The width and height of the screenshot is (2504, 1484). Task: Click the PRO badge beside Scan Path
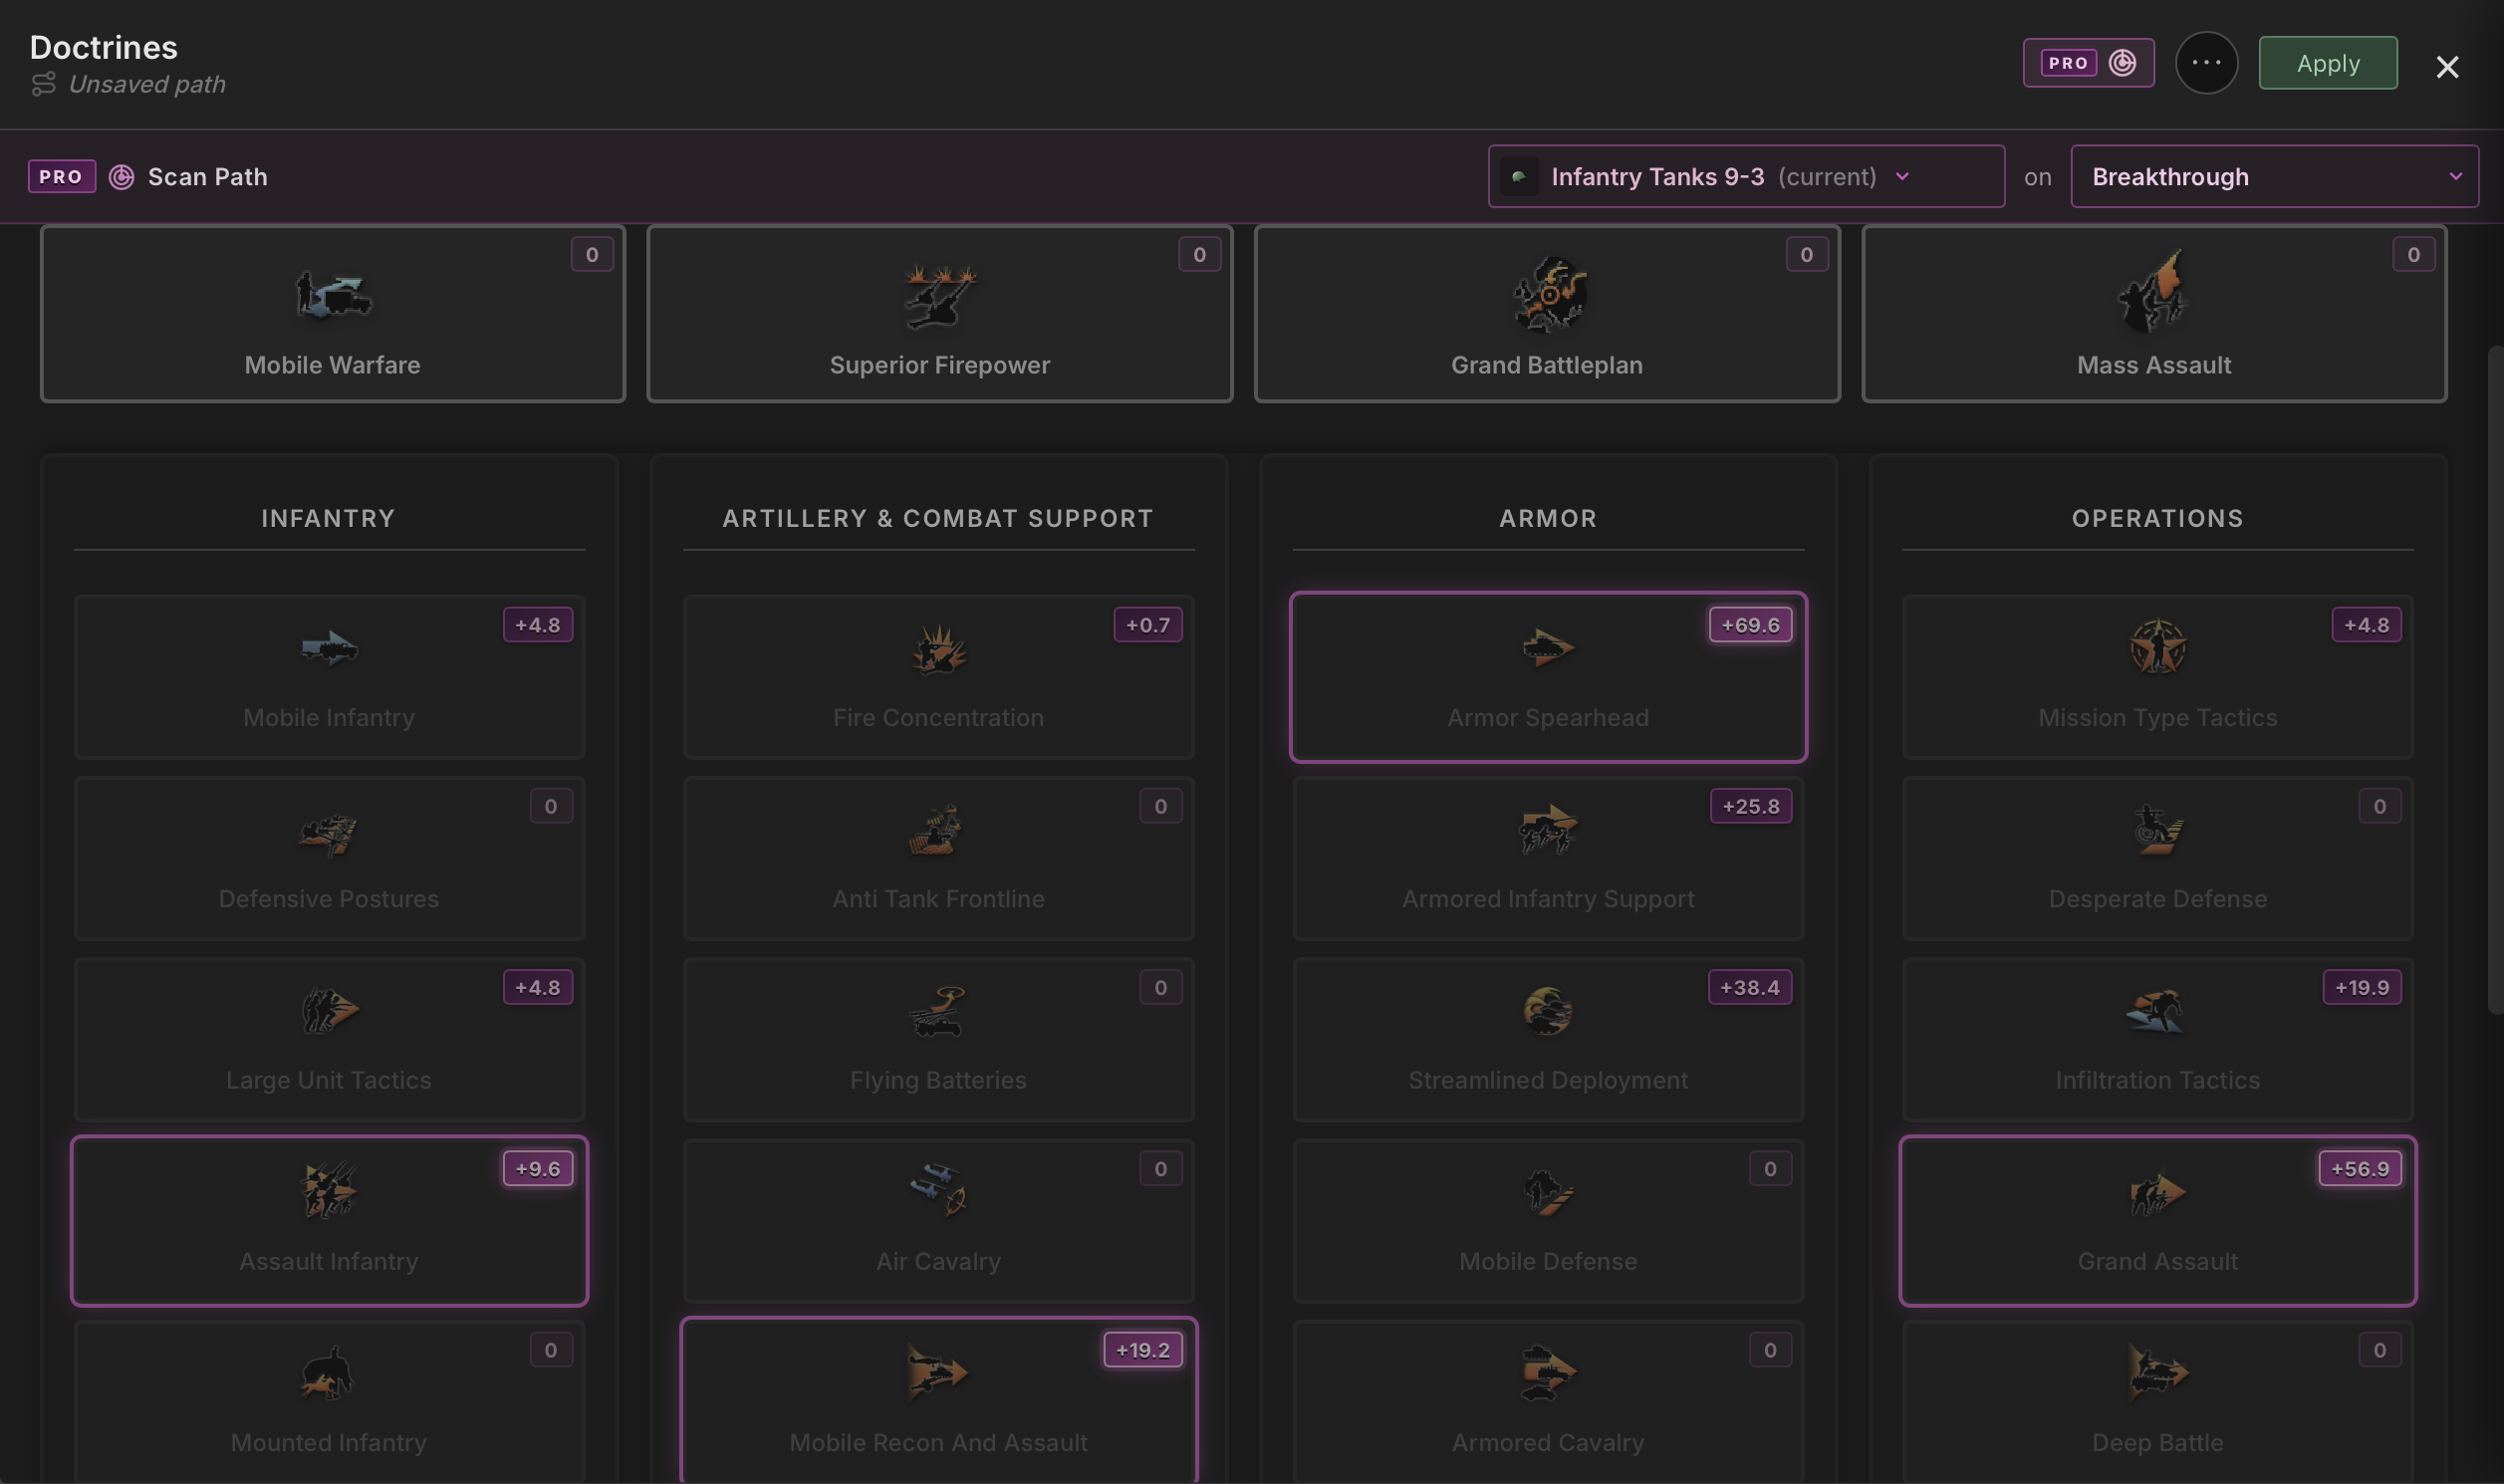[x=62, y=177]
